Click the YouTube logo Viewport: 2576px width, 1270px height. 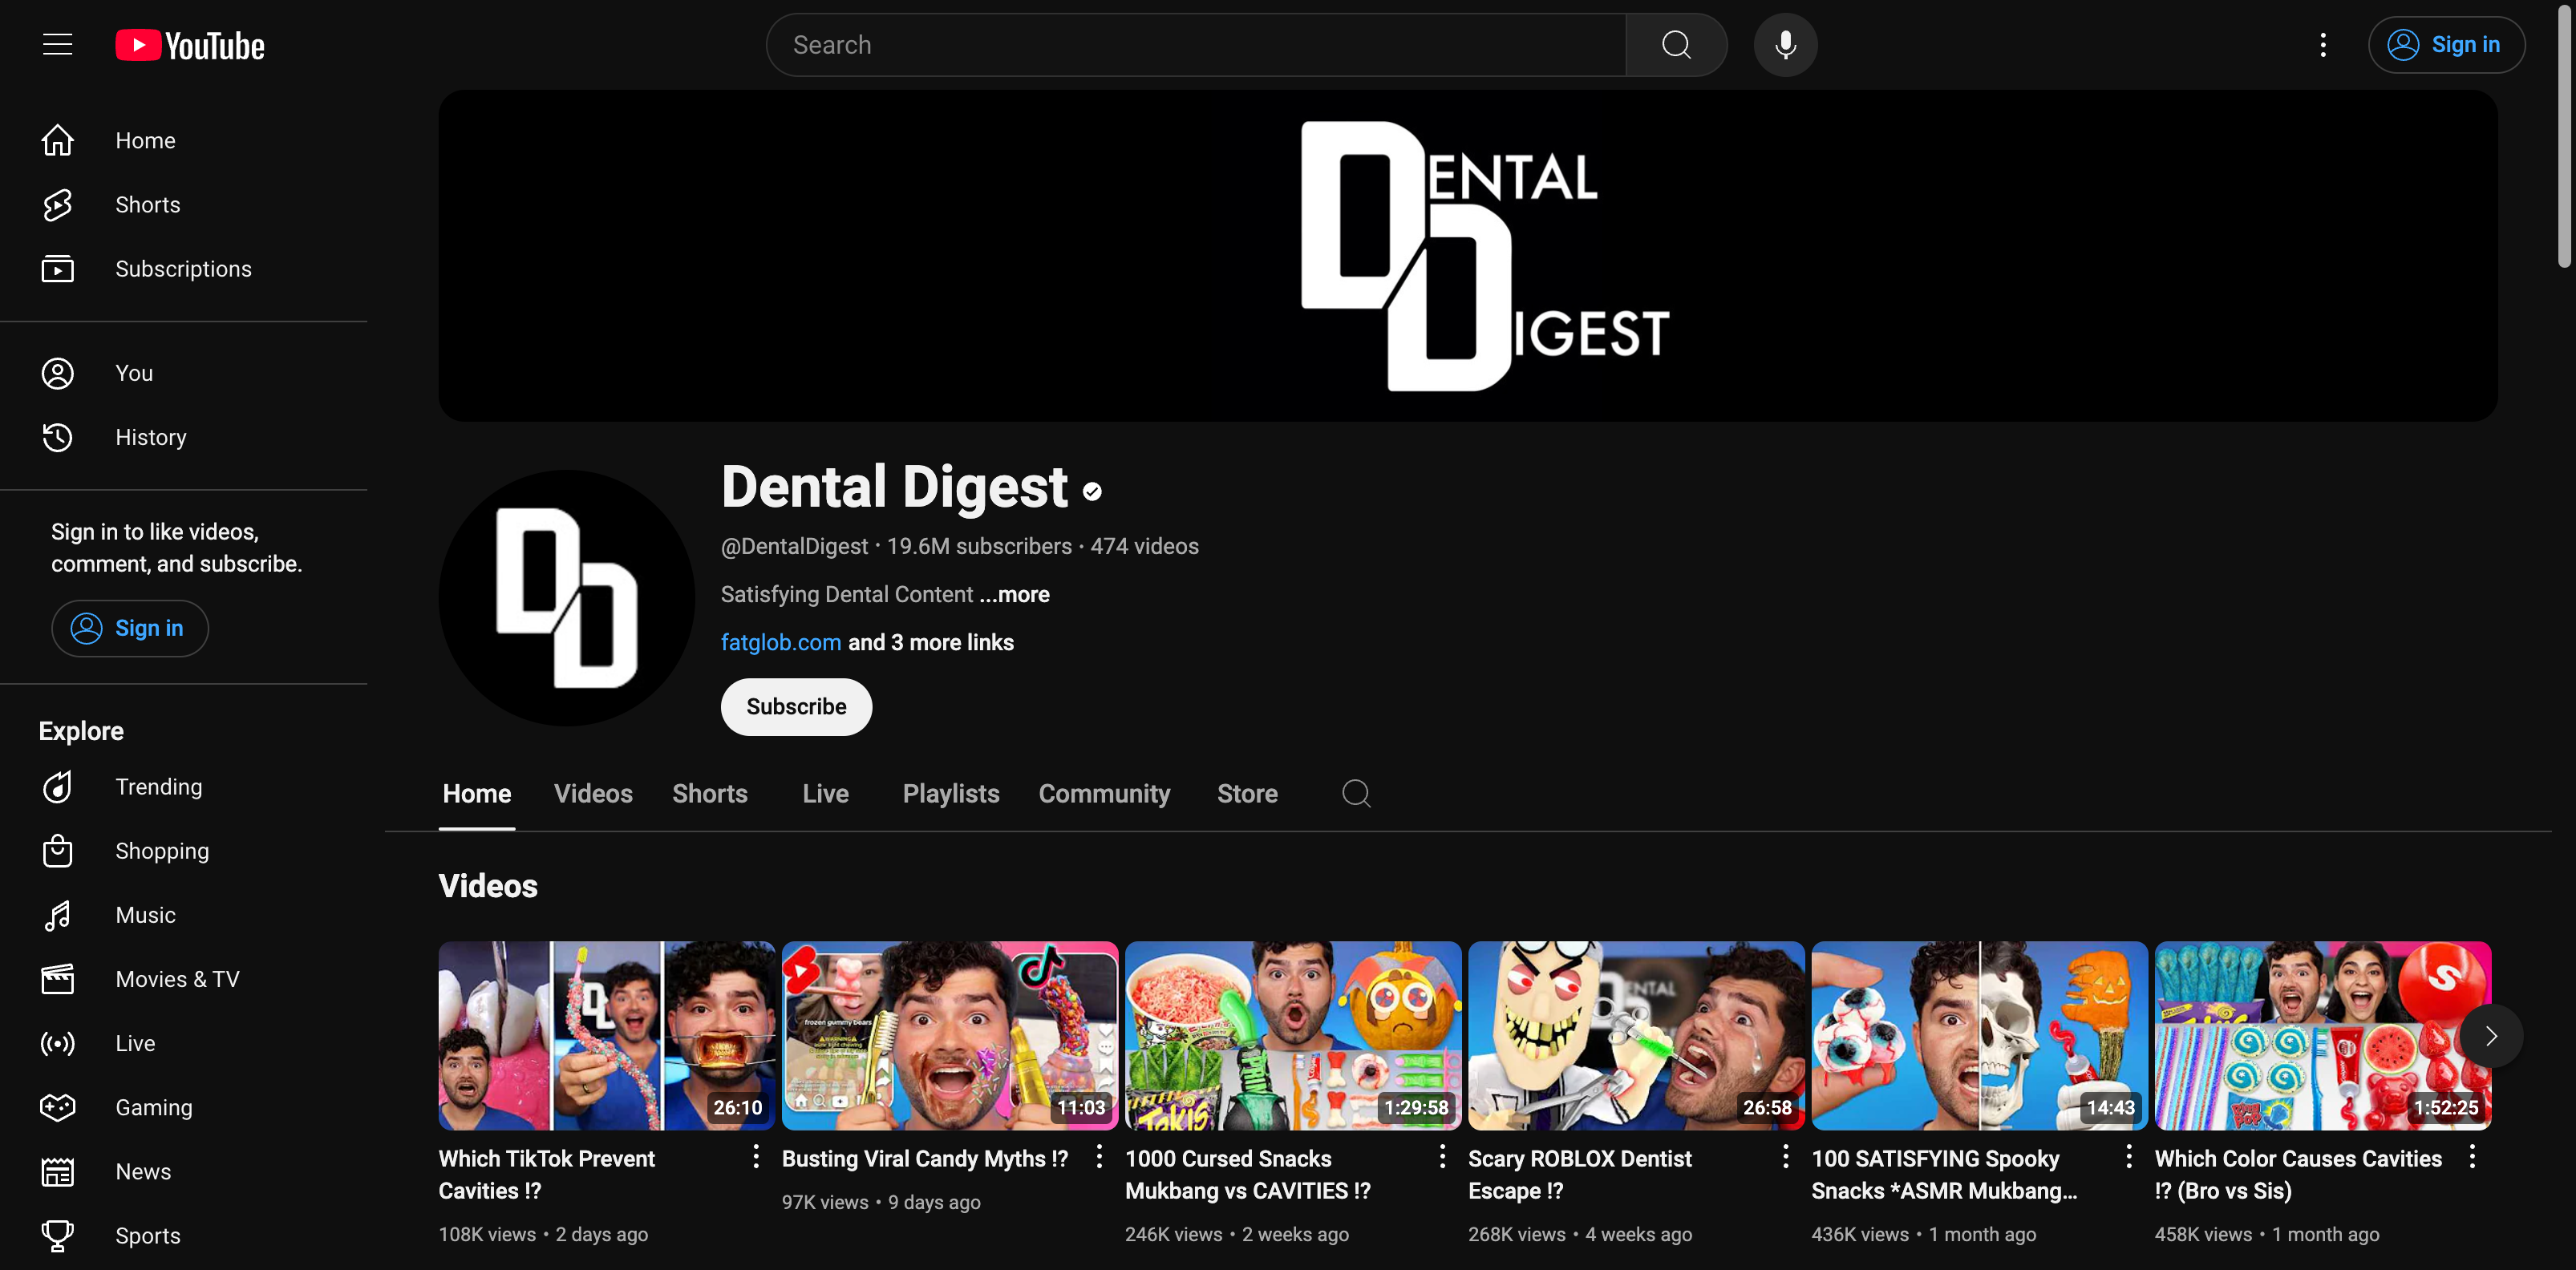pyautogui.click(x=190, y=45)
